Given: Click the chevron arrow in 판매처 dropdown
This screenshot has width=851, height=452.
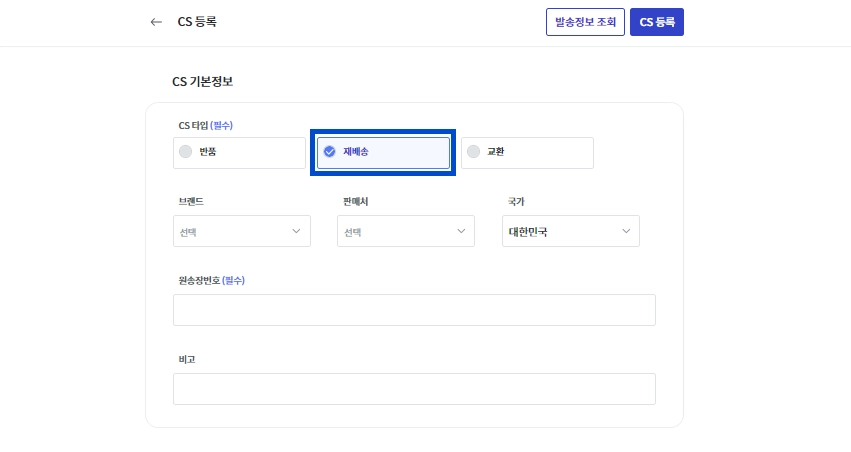Looking at the screenshot, I should (461, 231).
